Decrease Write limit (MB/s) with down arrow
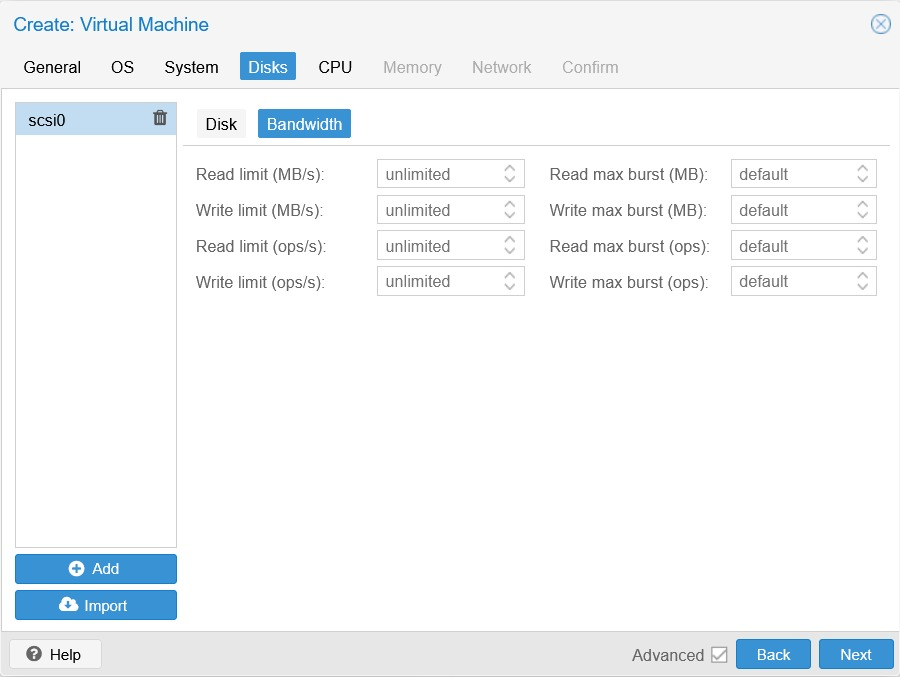 tap(510, 215)
